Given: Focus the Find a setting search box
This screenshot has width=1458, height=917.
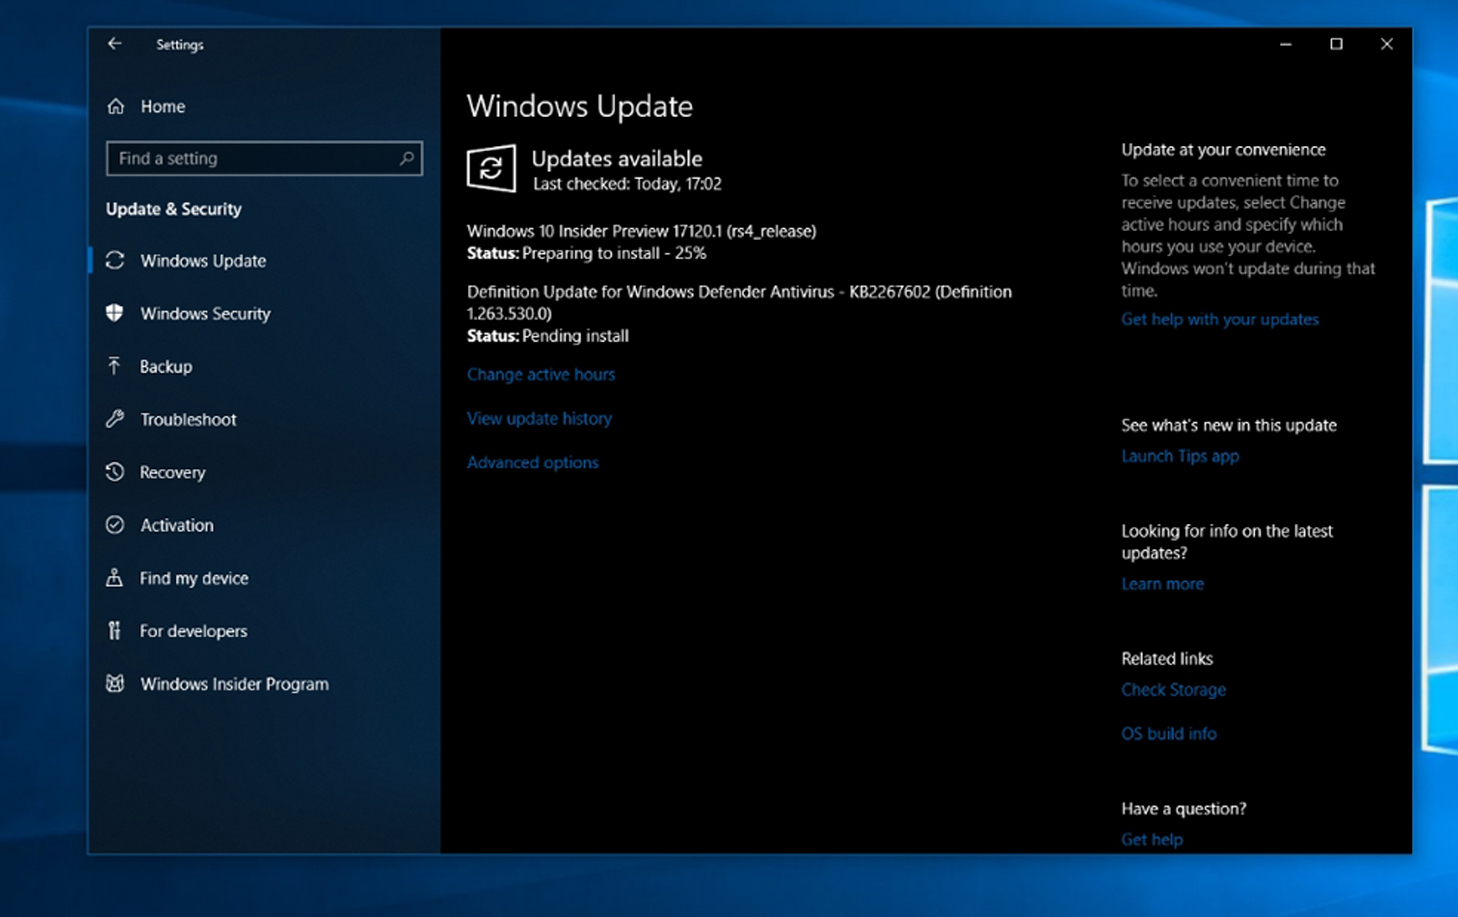Looking at the screenshot, I should point(264,158).
